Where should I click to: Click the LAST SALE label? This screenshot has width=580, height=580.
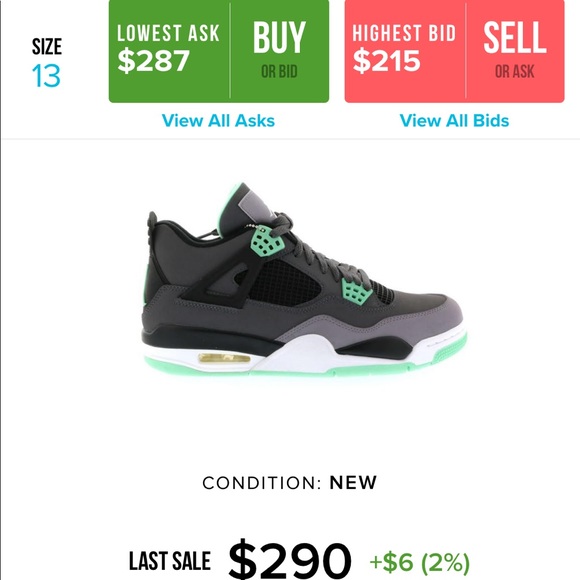pos(170,561)
